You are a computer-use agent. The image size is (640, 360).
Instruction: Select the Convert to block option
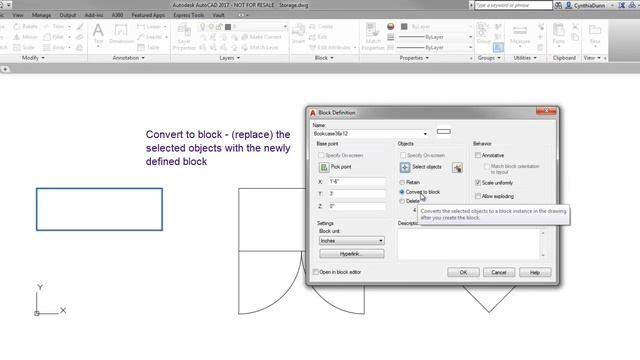pos(402,192)
